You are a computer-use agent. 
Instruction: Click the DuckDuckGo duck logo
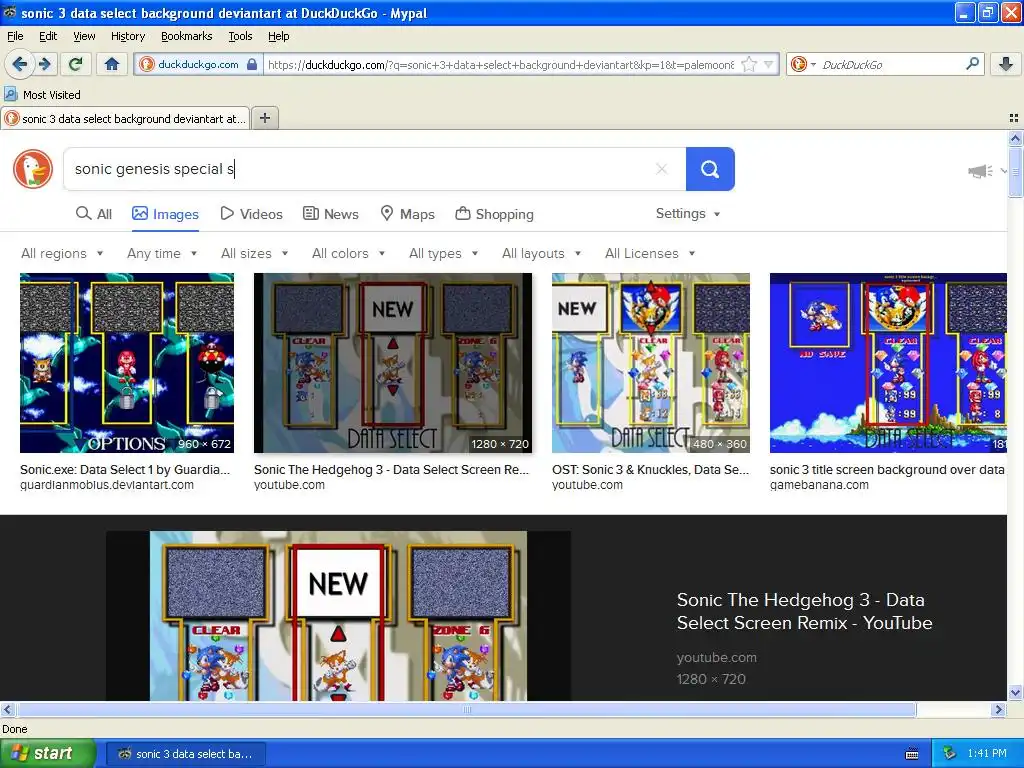pos(33,169)
